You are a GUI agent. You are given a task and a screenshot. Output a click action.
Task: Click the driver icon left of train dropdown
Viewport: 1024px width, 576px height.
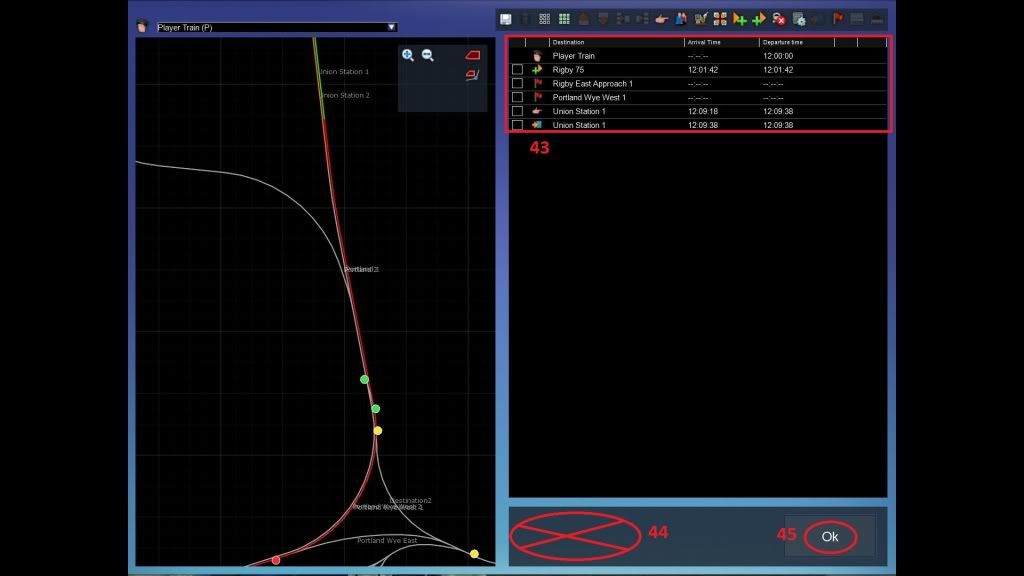(142, 27)
